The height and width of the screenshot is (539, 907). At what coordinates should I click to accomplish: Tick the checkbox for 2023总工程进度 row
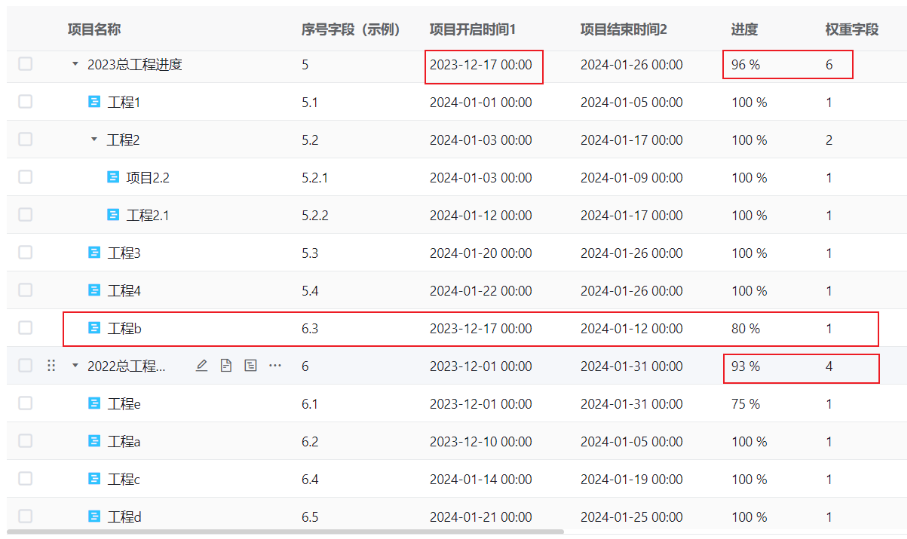(25, 64)
